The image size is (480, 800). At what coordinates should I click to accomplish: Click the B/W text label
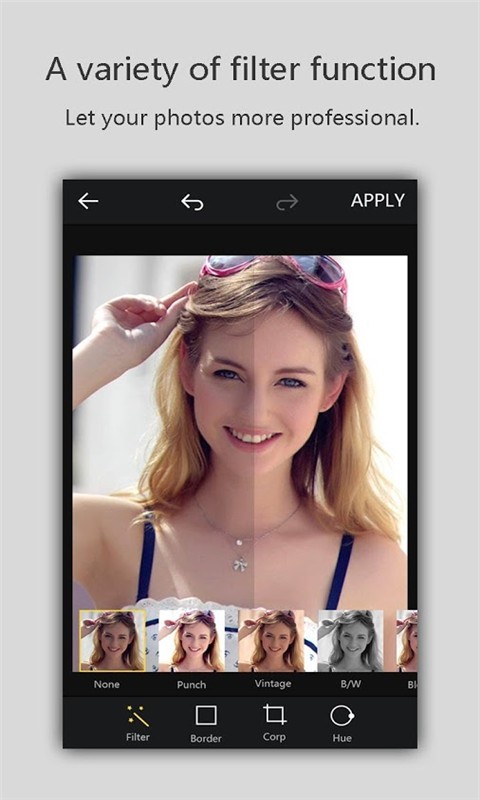pyautogui.click(x=350, y=685)
